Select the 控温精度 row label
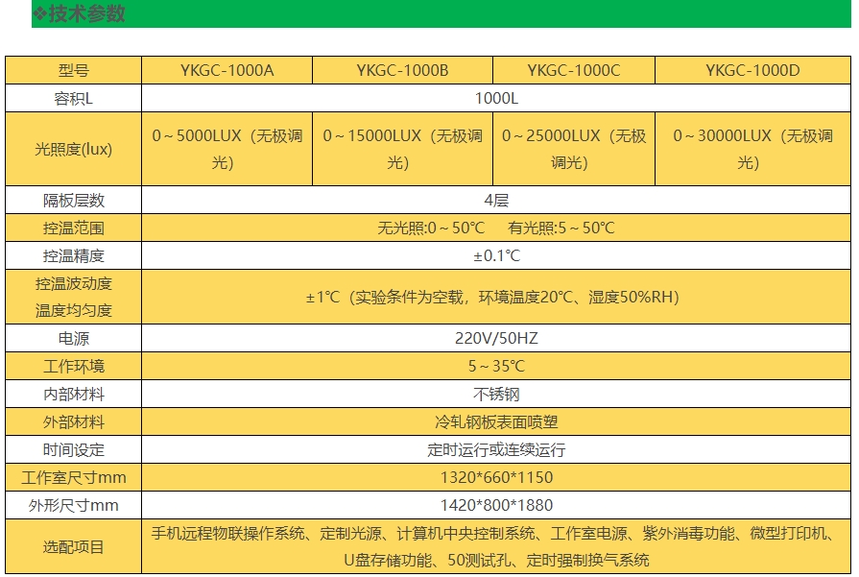The height and width of the screenshot is (577, 859). click(x=73, y=256)
